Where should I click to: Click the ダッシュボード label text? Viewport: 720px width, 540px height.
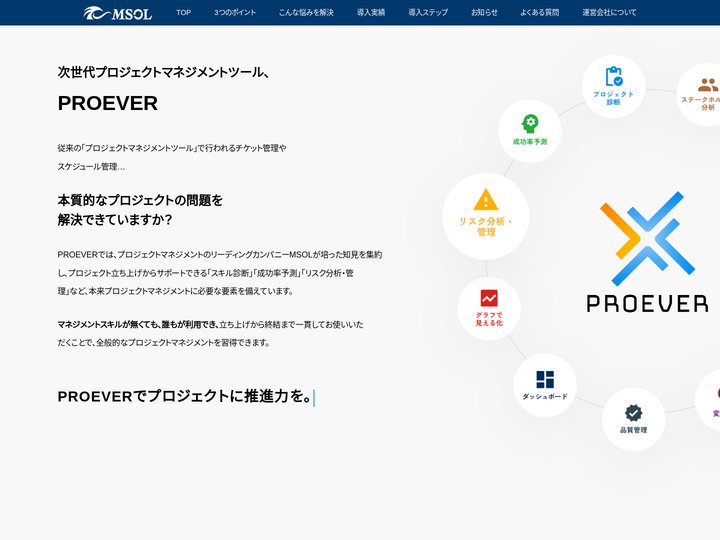545,396
